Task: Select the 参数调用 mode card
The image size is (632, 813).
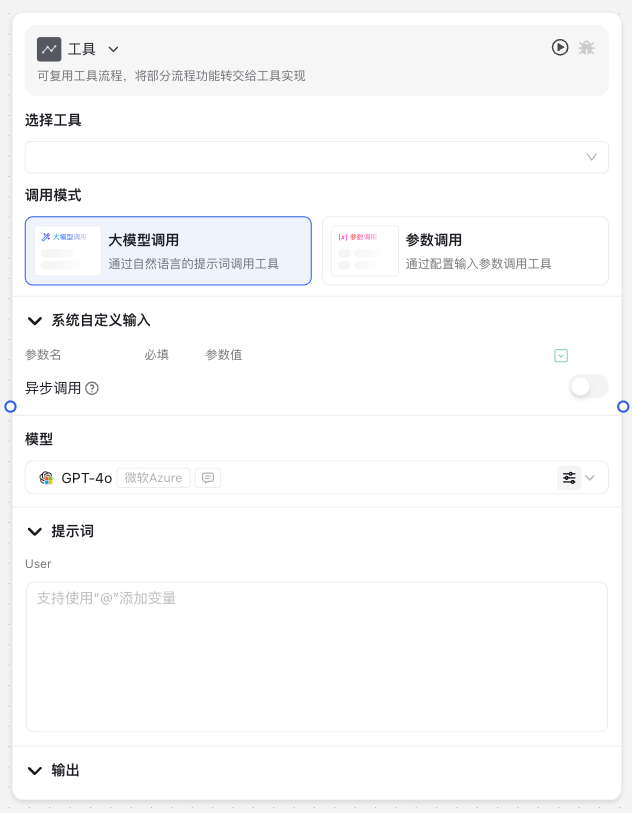Action: [465, 251]
